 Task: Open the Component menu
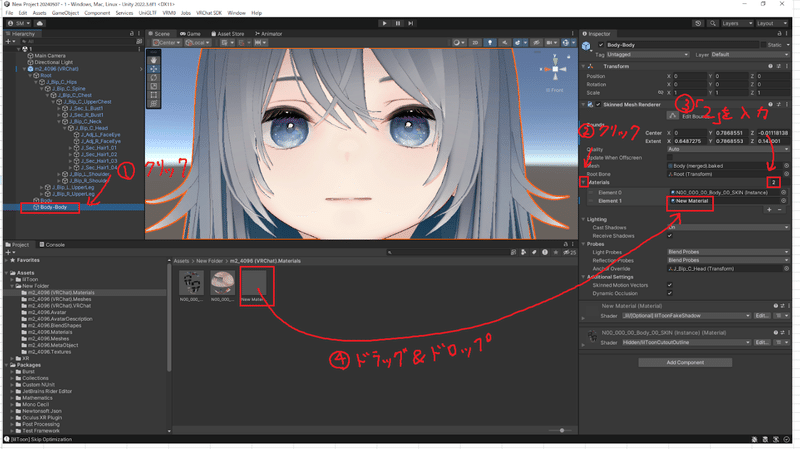[97, 13]
